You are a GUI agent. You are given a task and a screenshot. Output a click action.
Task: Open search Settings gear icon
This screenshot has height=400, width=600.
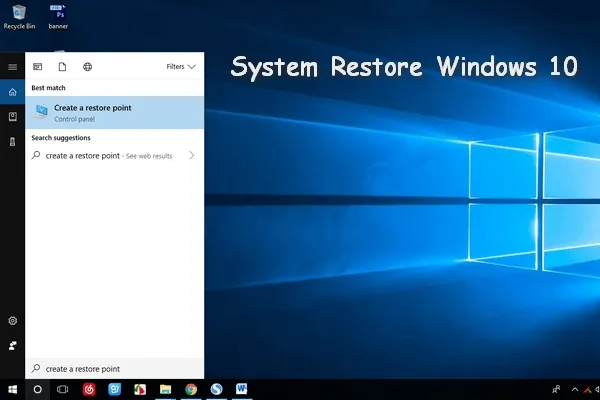[x=12, y=320]
